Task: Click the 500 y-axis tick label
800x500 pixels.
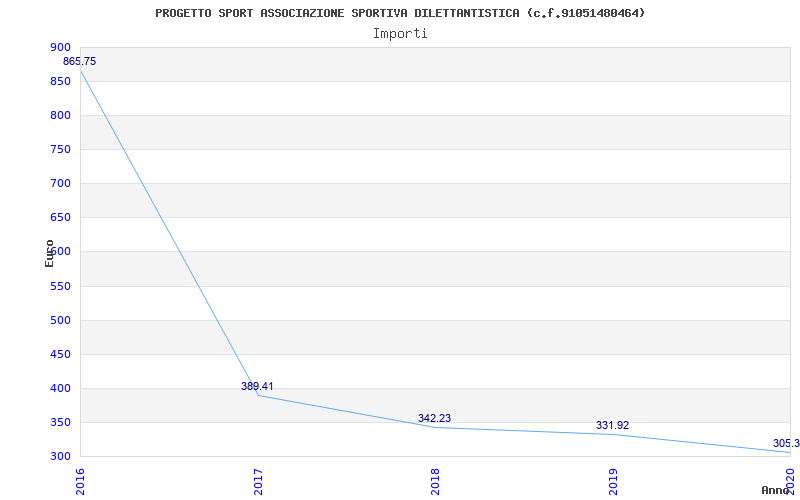Action: tap(60, 320)
